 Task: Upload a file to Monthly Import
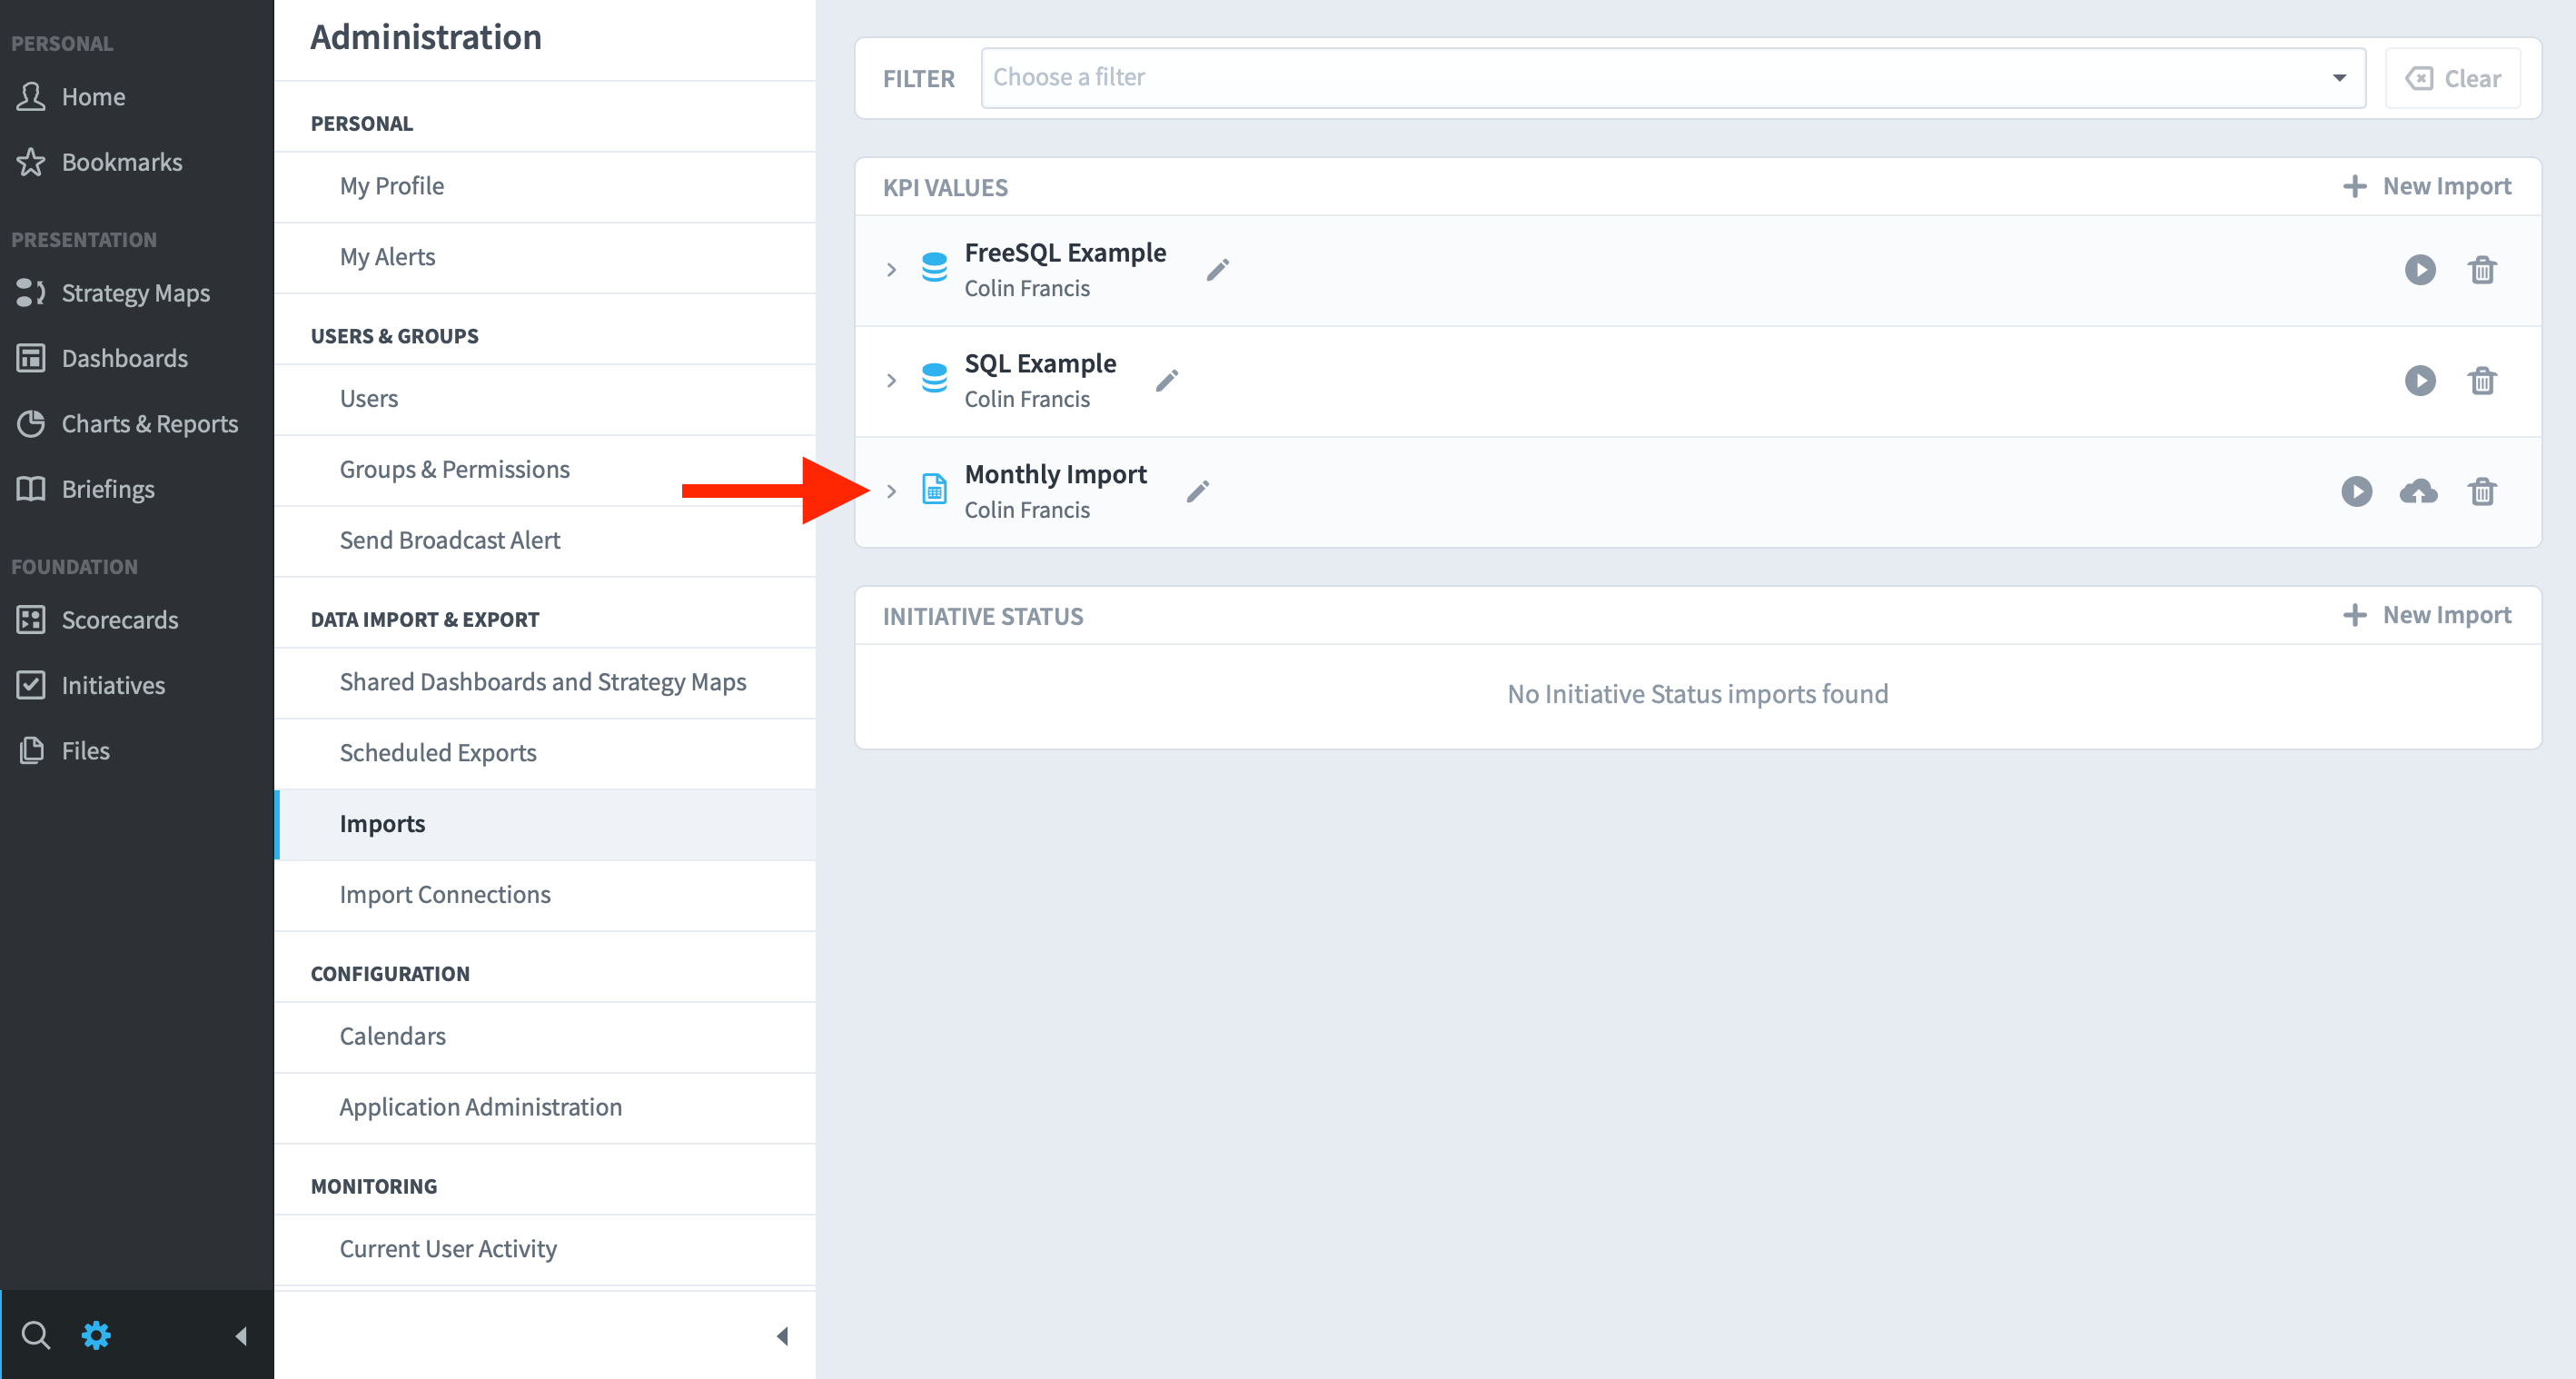point(2420,491)
